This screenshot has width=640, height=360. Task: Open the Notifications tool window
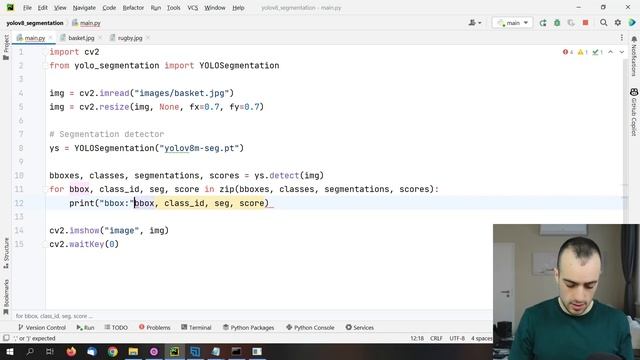pyautogui.click(x=634, y=56)
